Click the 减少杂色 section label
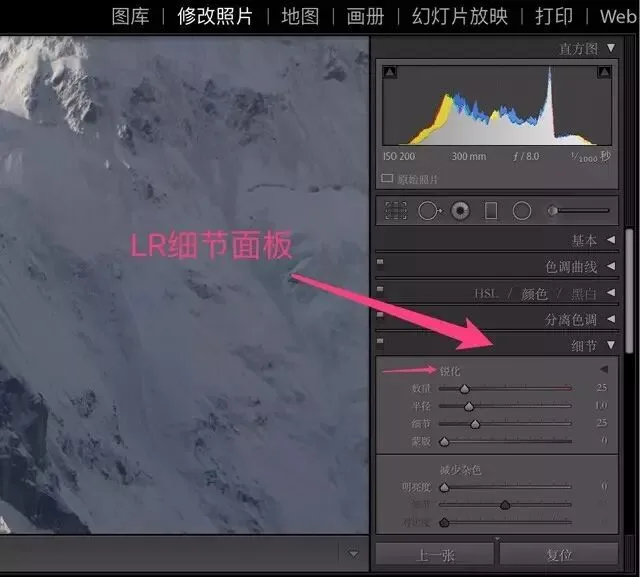This screenshot has height=577, width=640. (460, 470)
